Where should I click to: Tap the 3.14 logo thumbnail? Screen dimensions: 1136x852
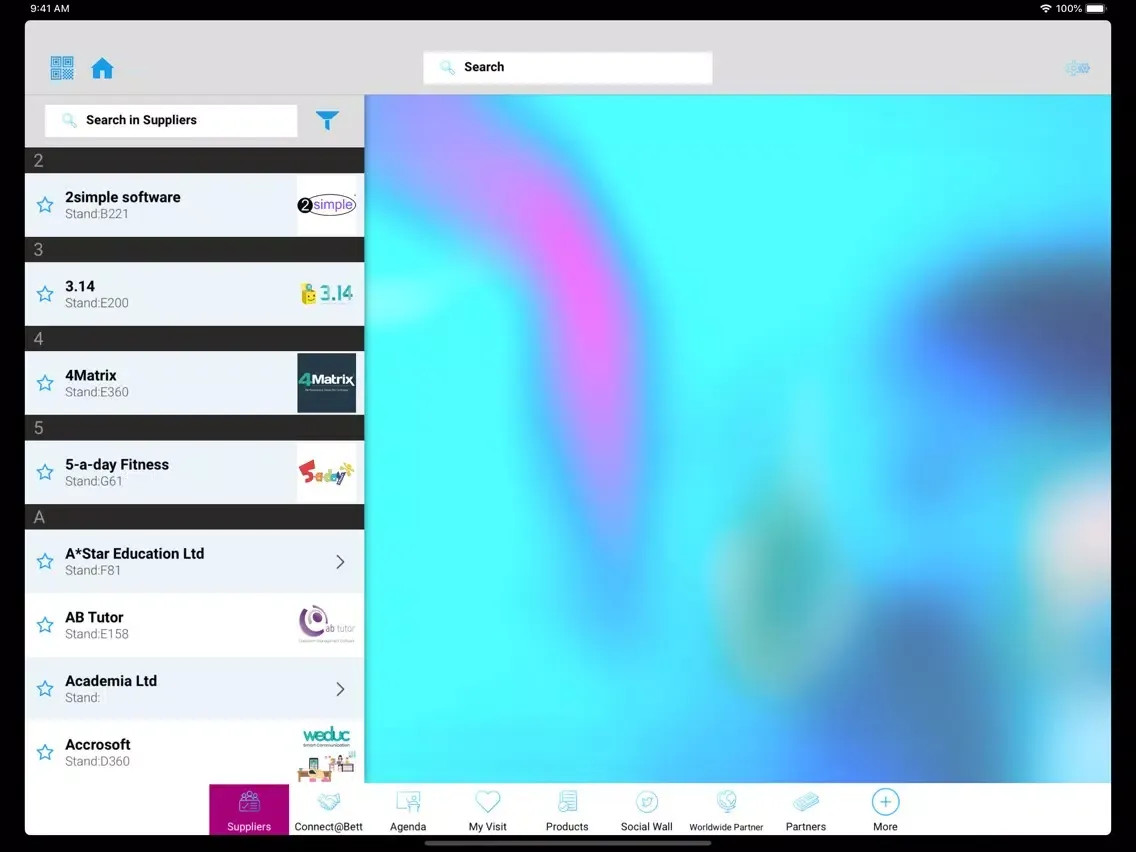[x=327, y=294]
